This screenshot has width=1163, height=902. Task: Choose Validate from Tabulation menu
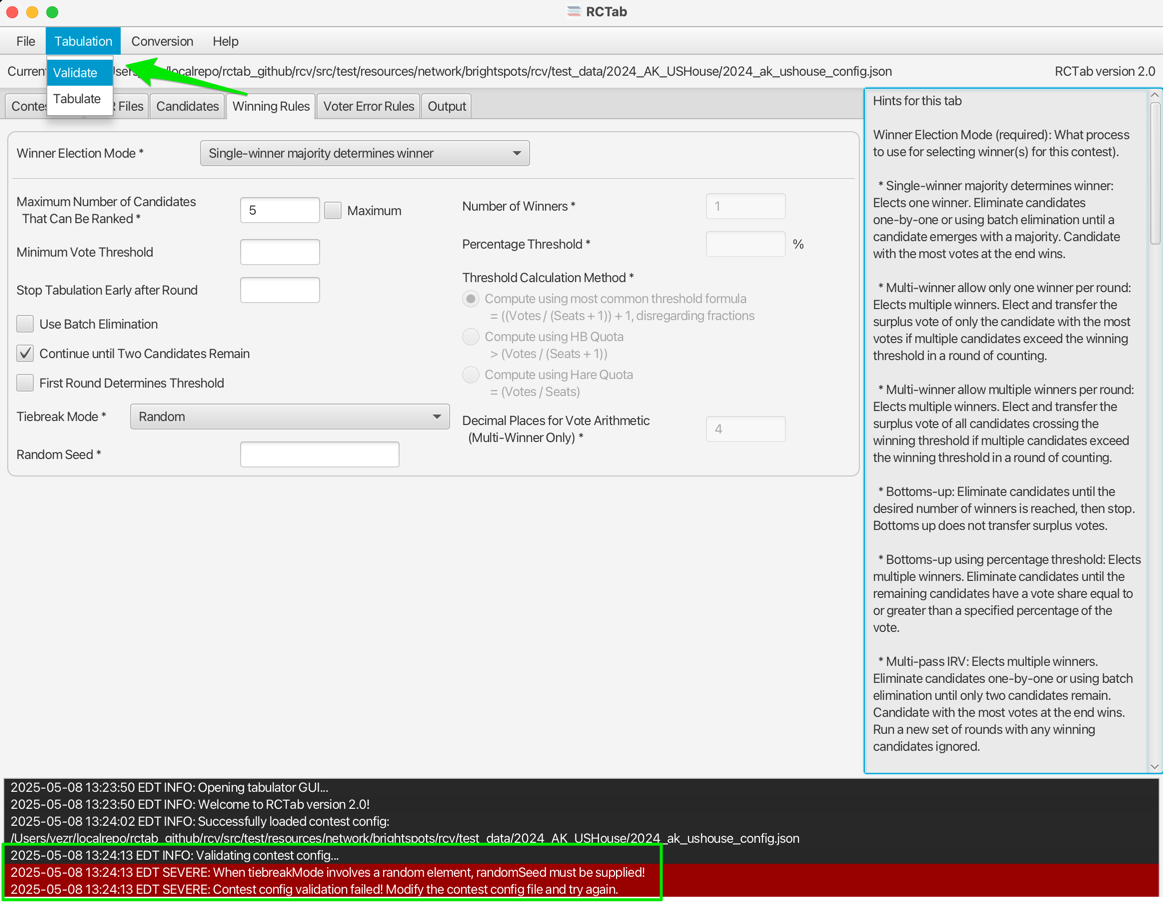tap(80, 73)
